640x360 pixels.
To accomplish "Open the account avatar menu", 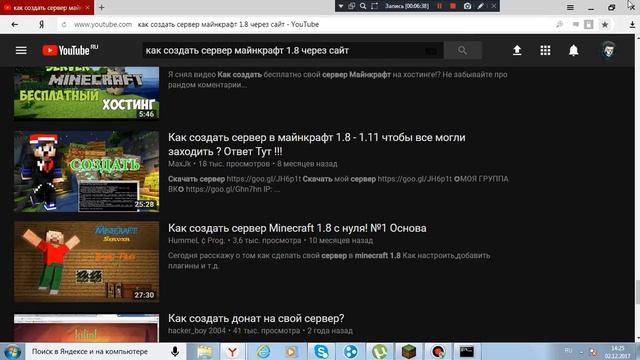I will pyautogui.click(x=608, y=50).
